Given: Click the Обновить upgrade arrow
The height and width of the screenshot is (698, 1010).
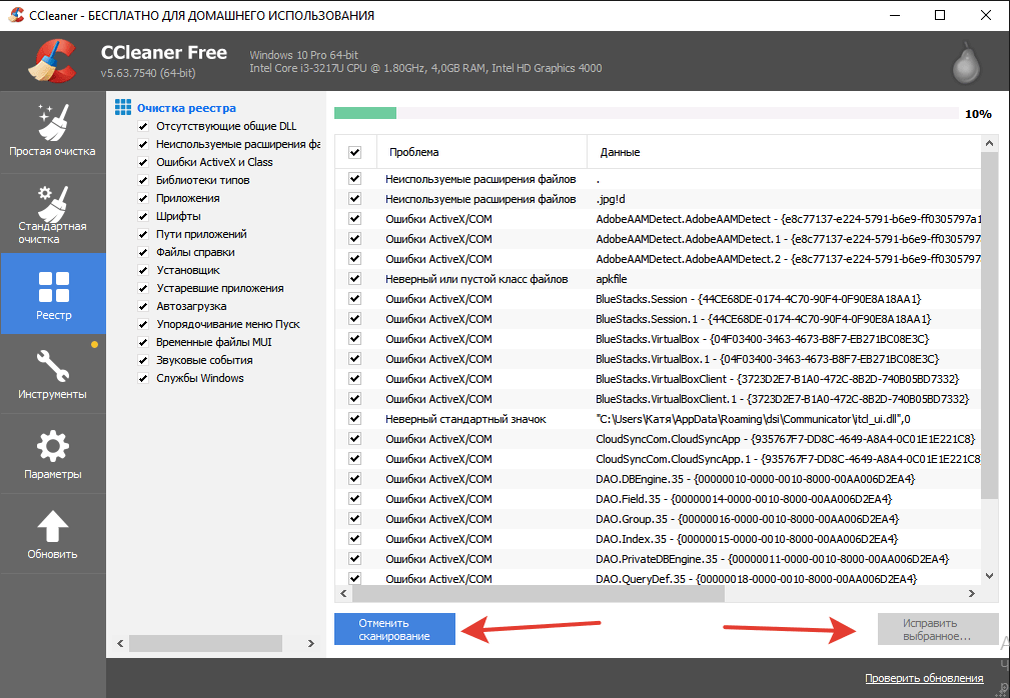Looking at the screenshot, I should [x=52, y=534].
